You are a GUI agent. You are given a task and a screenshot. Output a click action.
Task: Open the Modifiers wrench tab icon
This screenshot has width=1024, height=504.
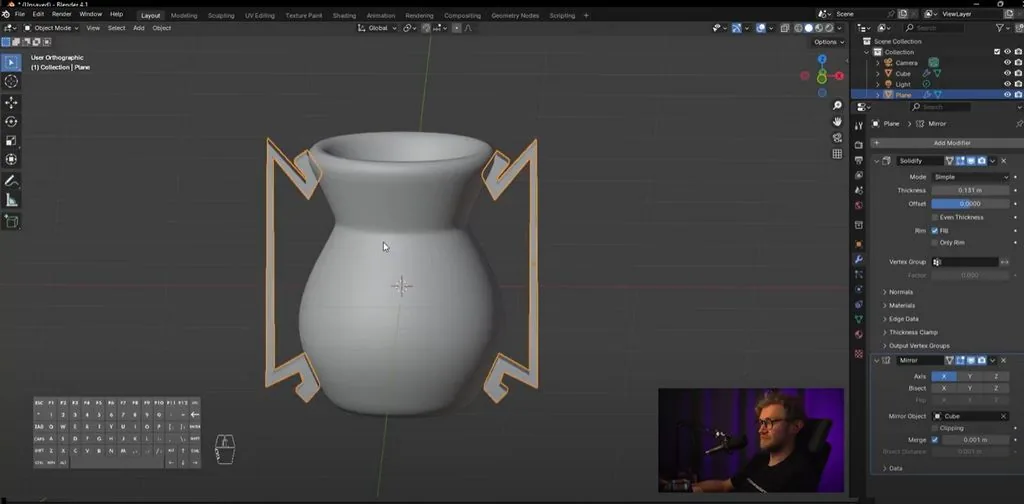(x=859, y=260)
